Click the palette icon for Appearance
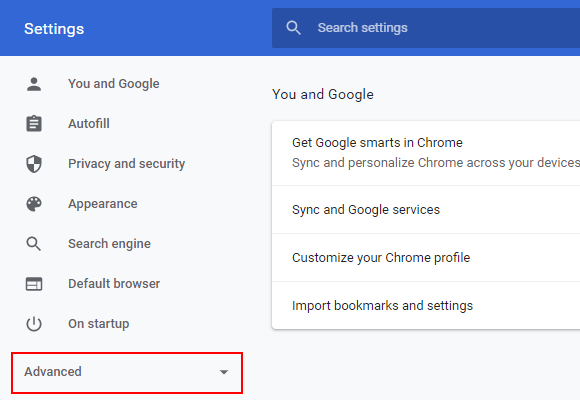Viewport: 580px width, 400px height. point(34,204)
